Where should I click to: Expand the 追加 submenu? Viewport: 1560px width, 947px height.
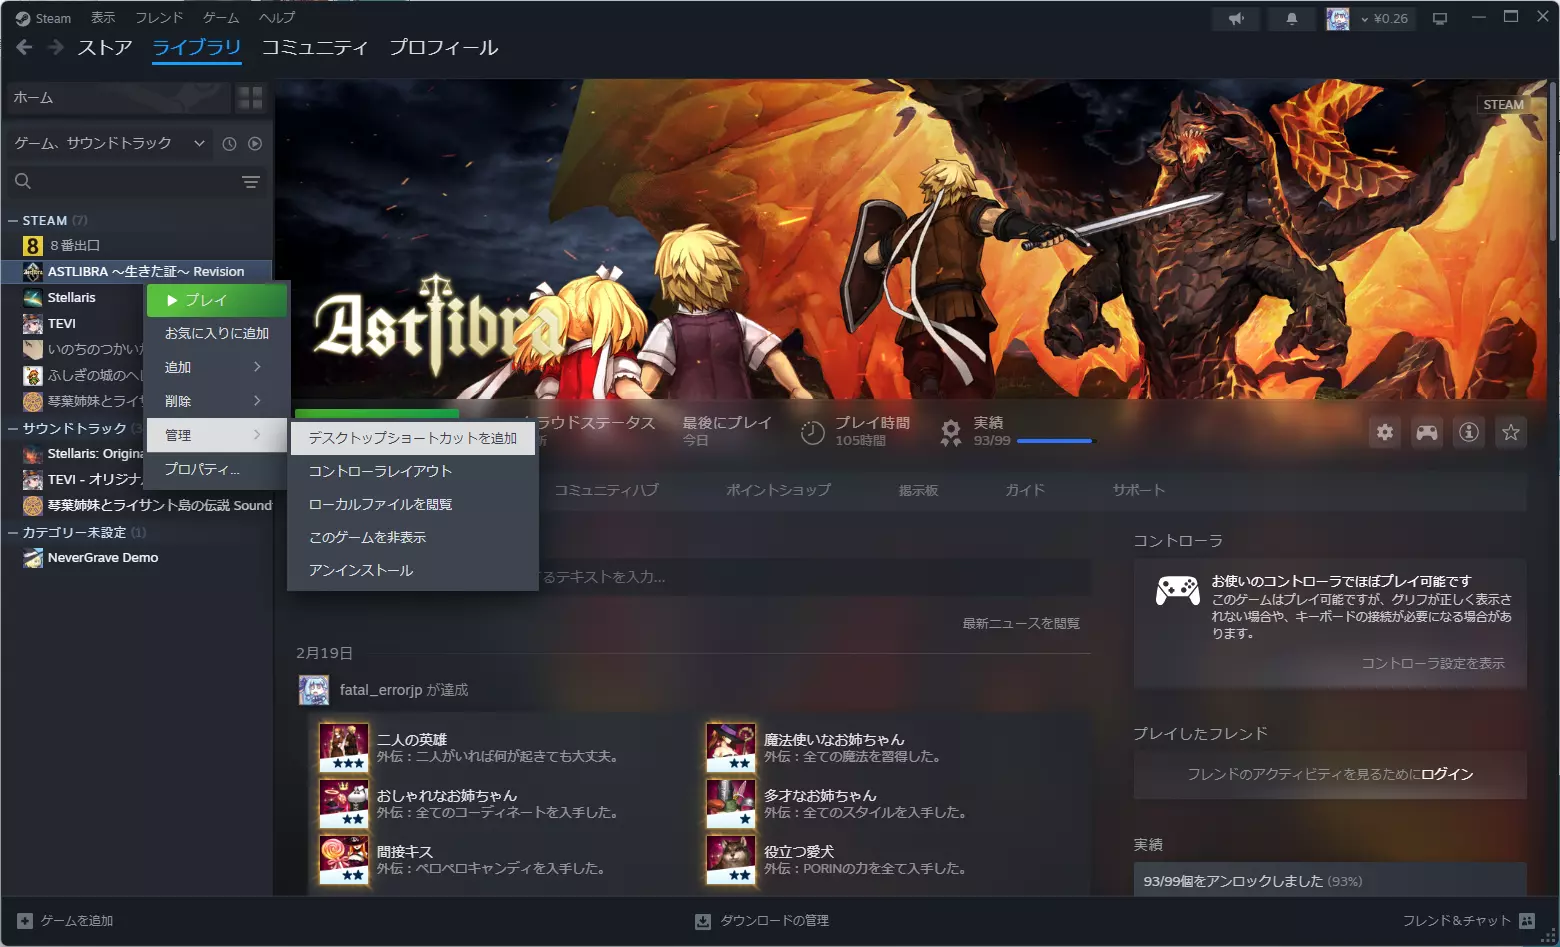(217, 367)
